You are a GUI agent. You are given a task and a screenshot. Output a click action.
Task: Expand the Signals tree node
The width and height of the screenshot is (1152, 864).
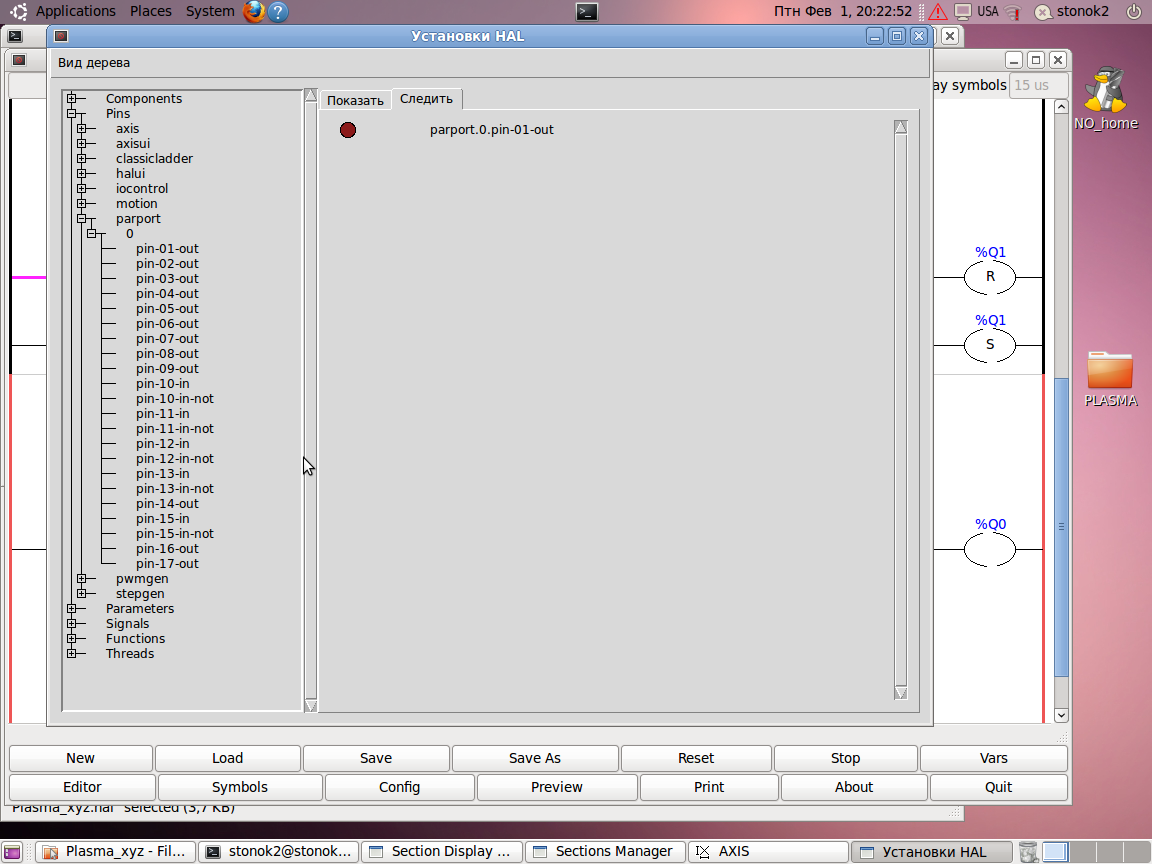(72, 624)
